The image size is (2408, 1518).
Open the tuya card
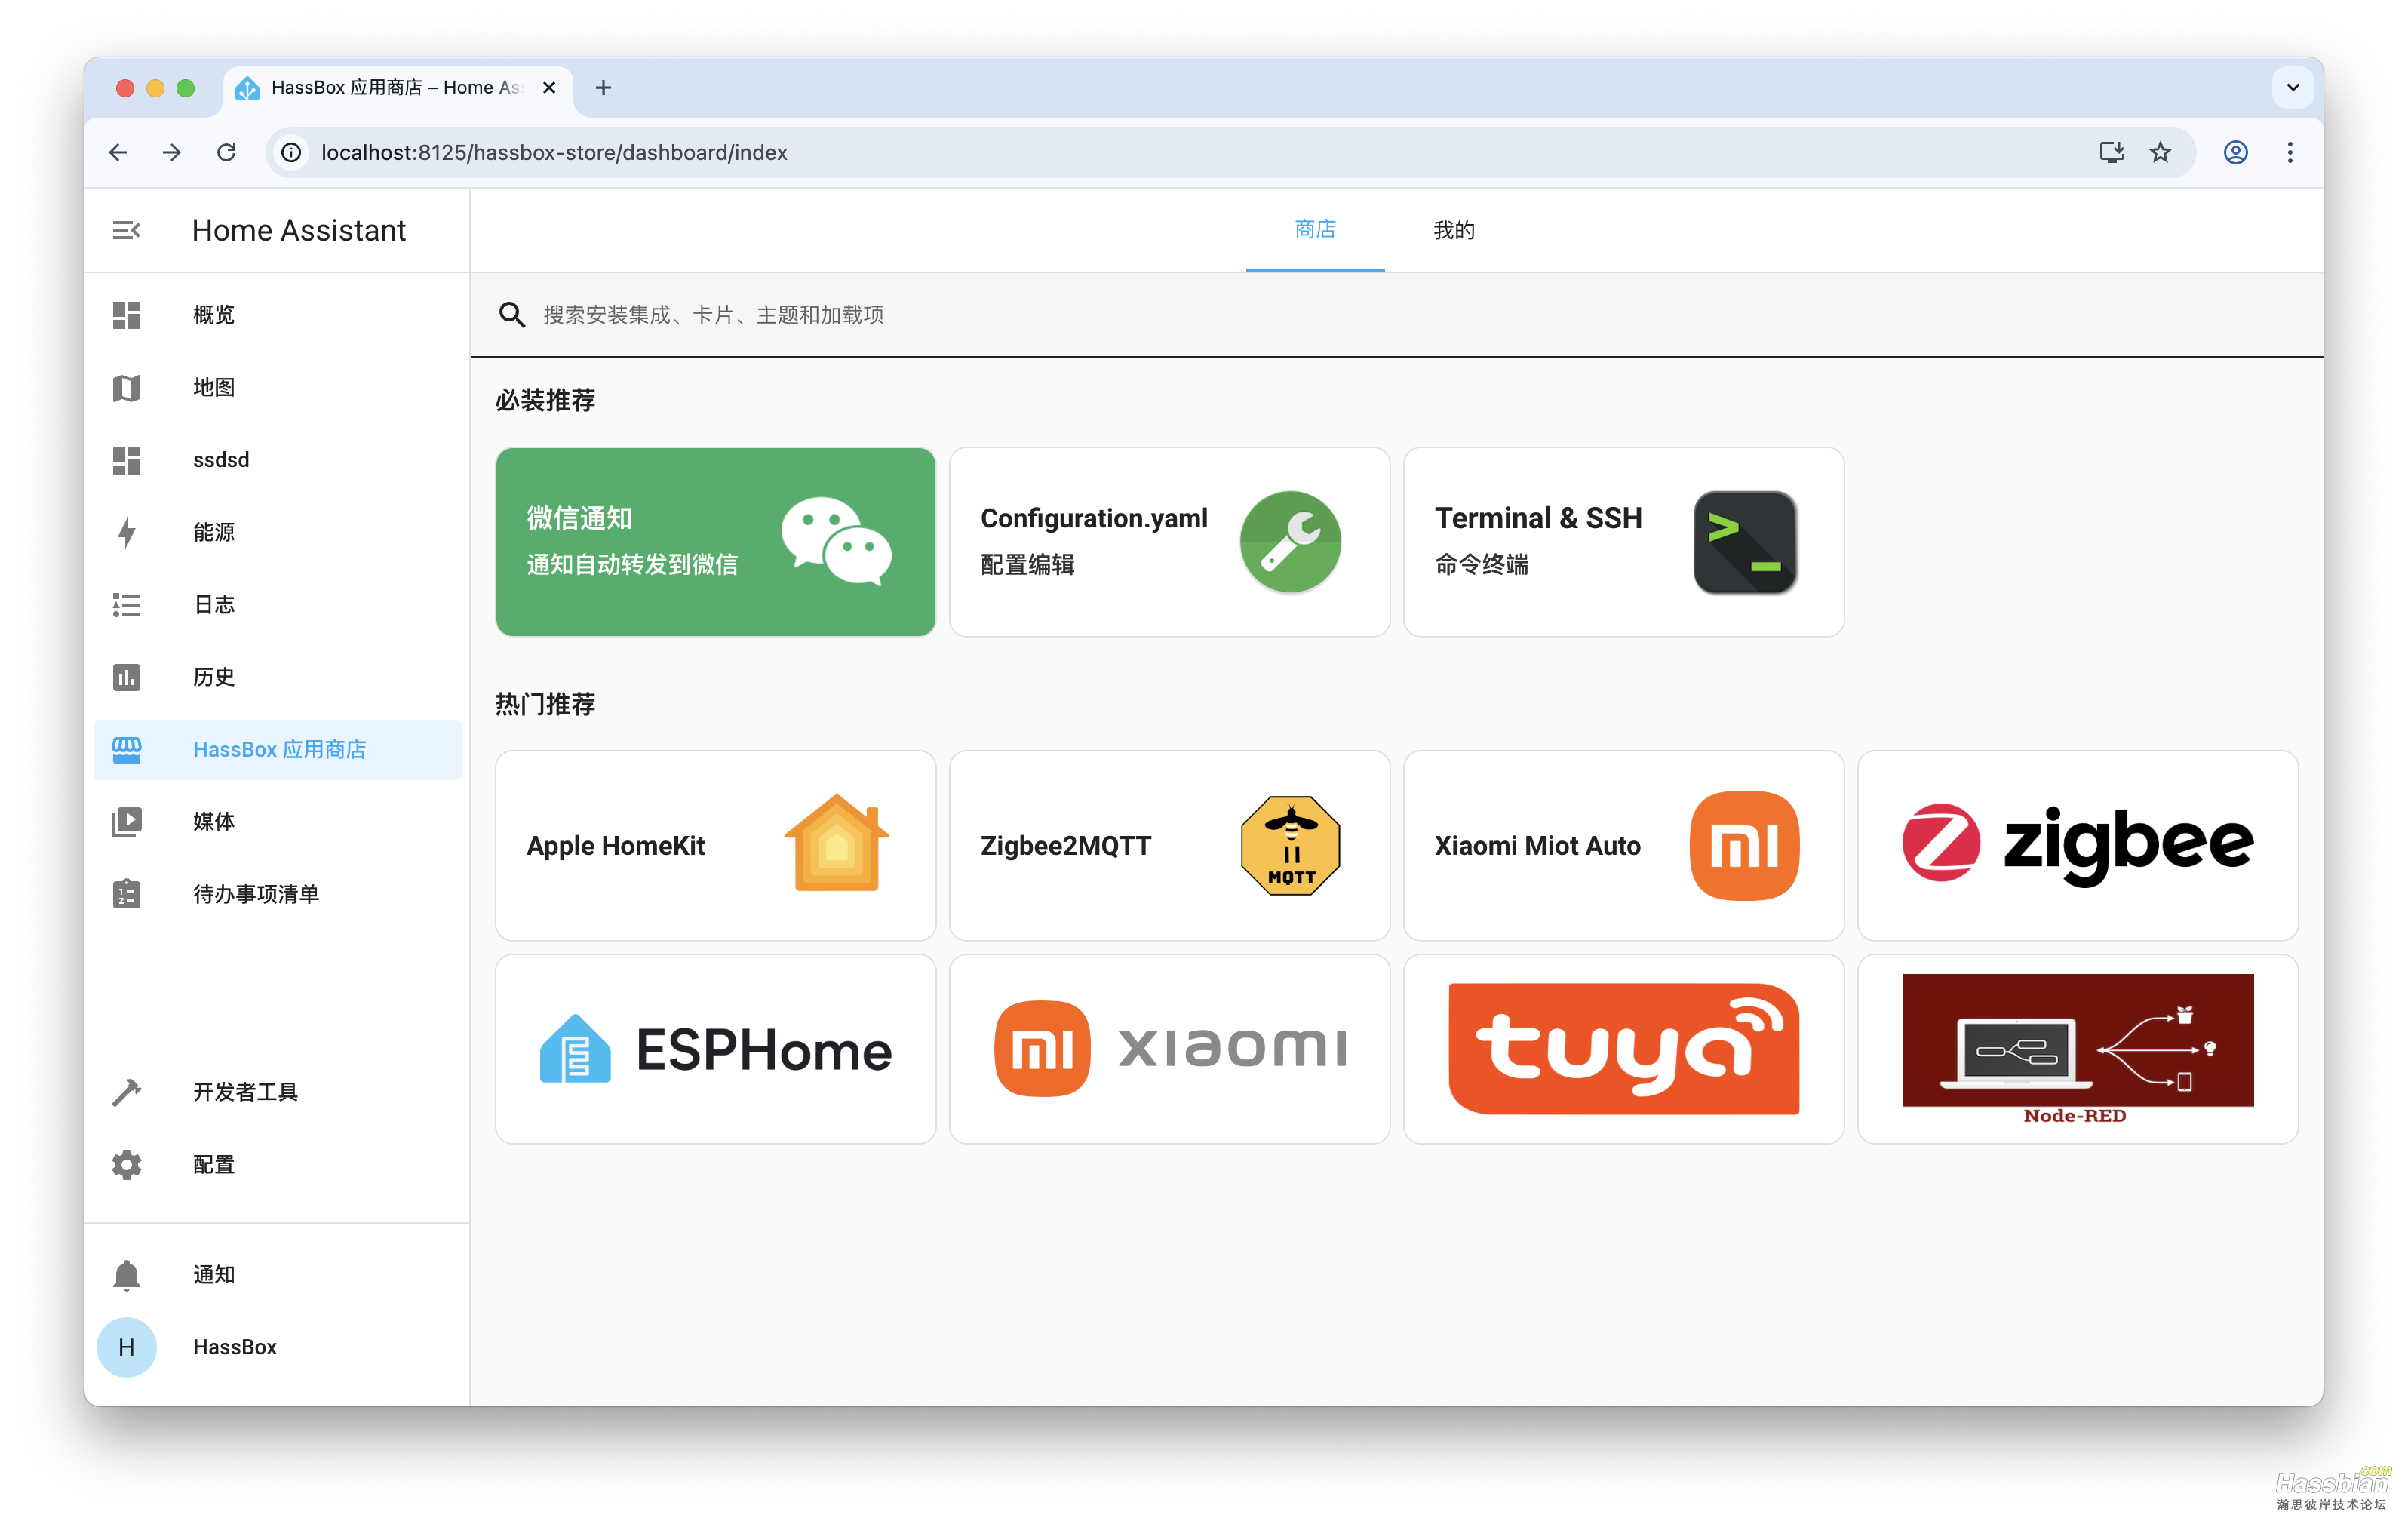click(1623, 1048)
